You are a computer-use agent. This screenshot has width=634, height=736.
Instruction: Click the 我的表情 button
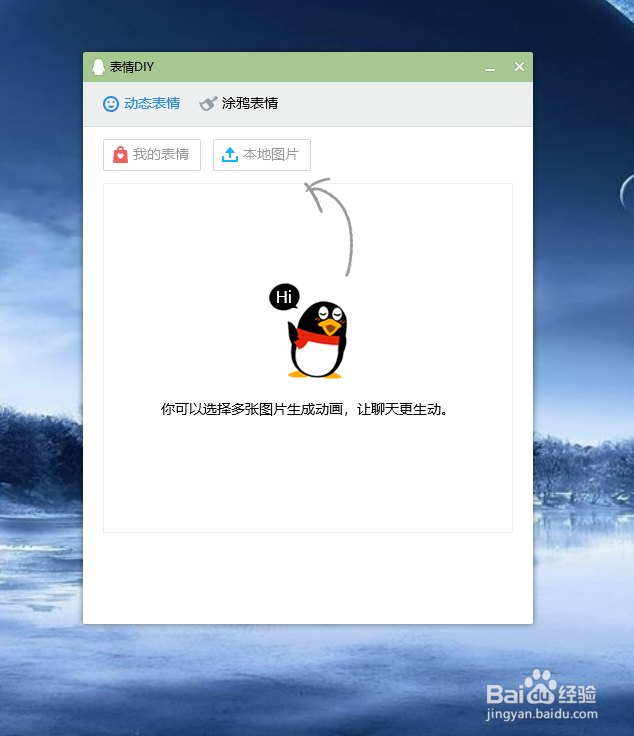point(152,155)
